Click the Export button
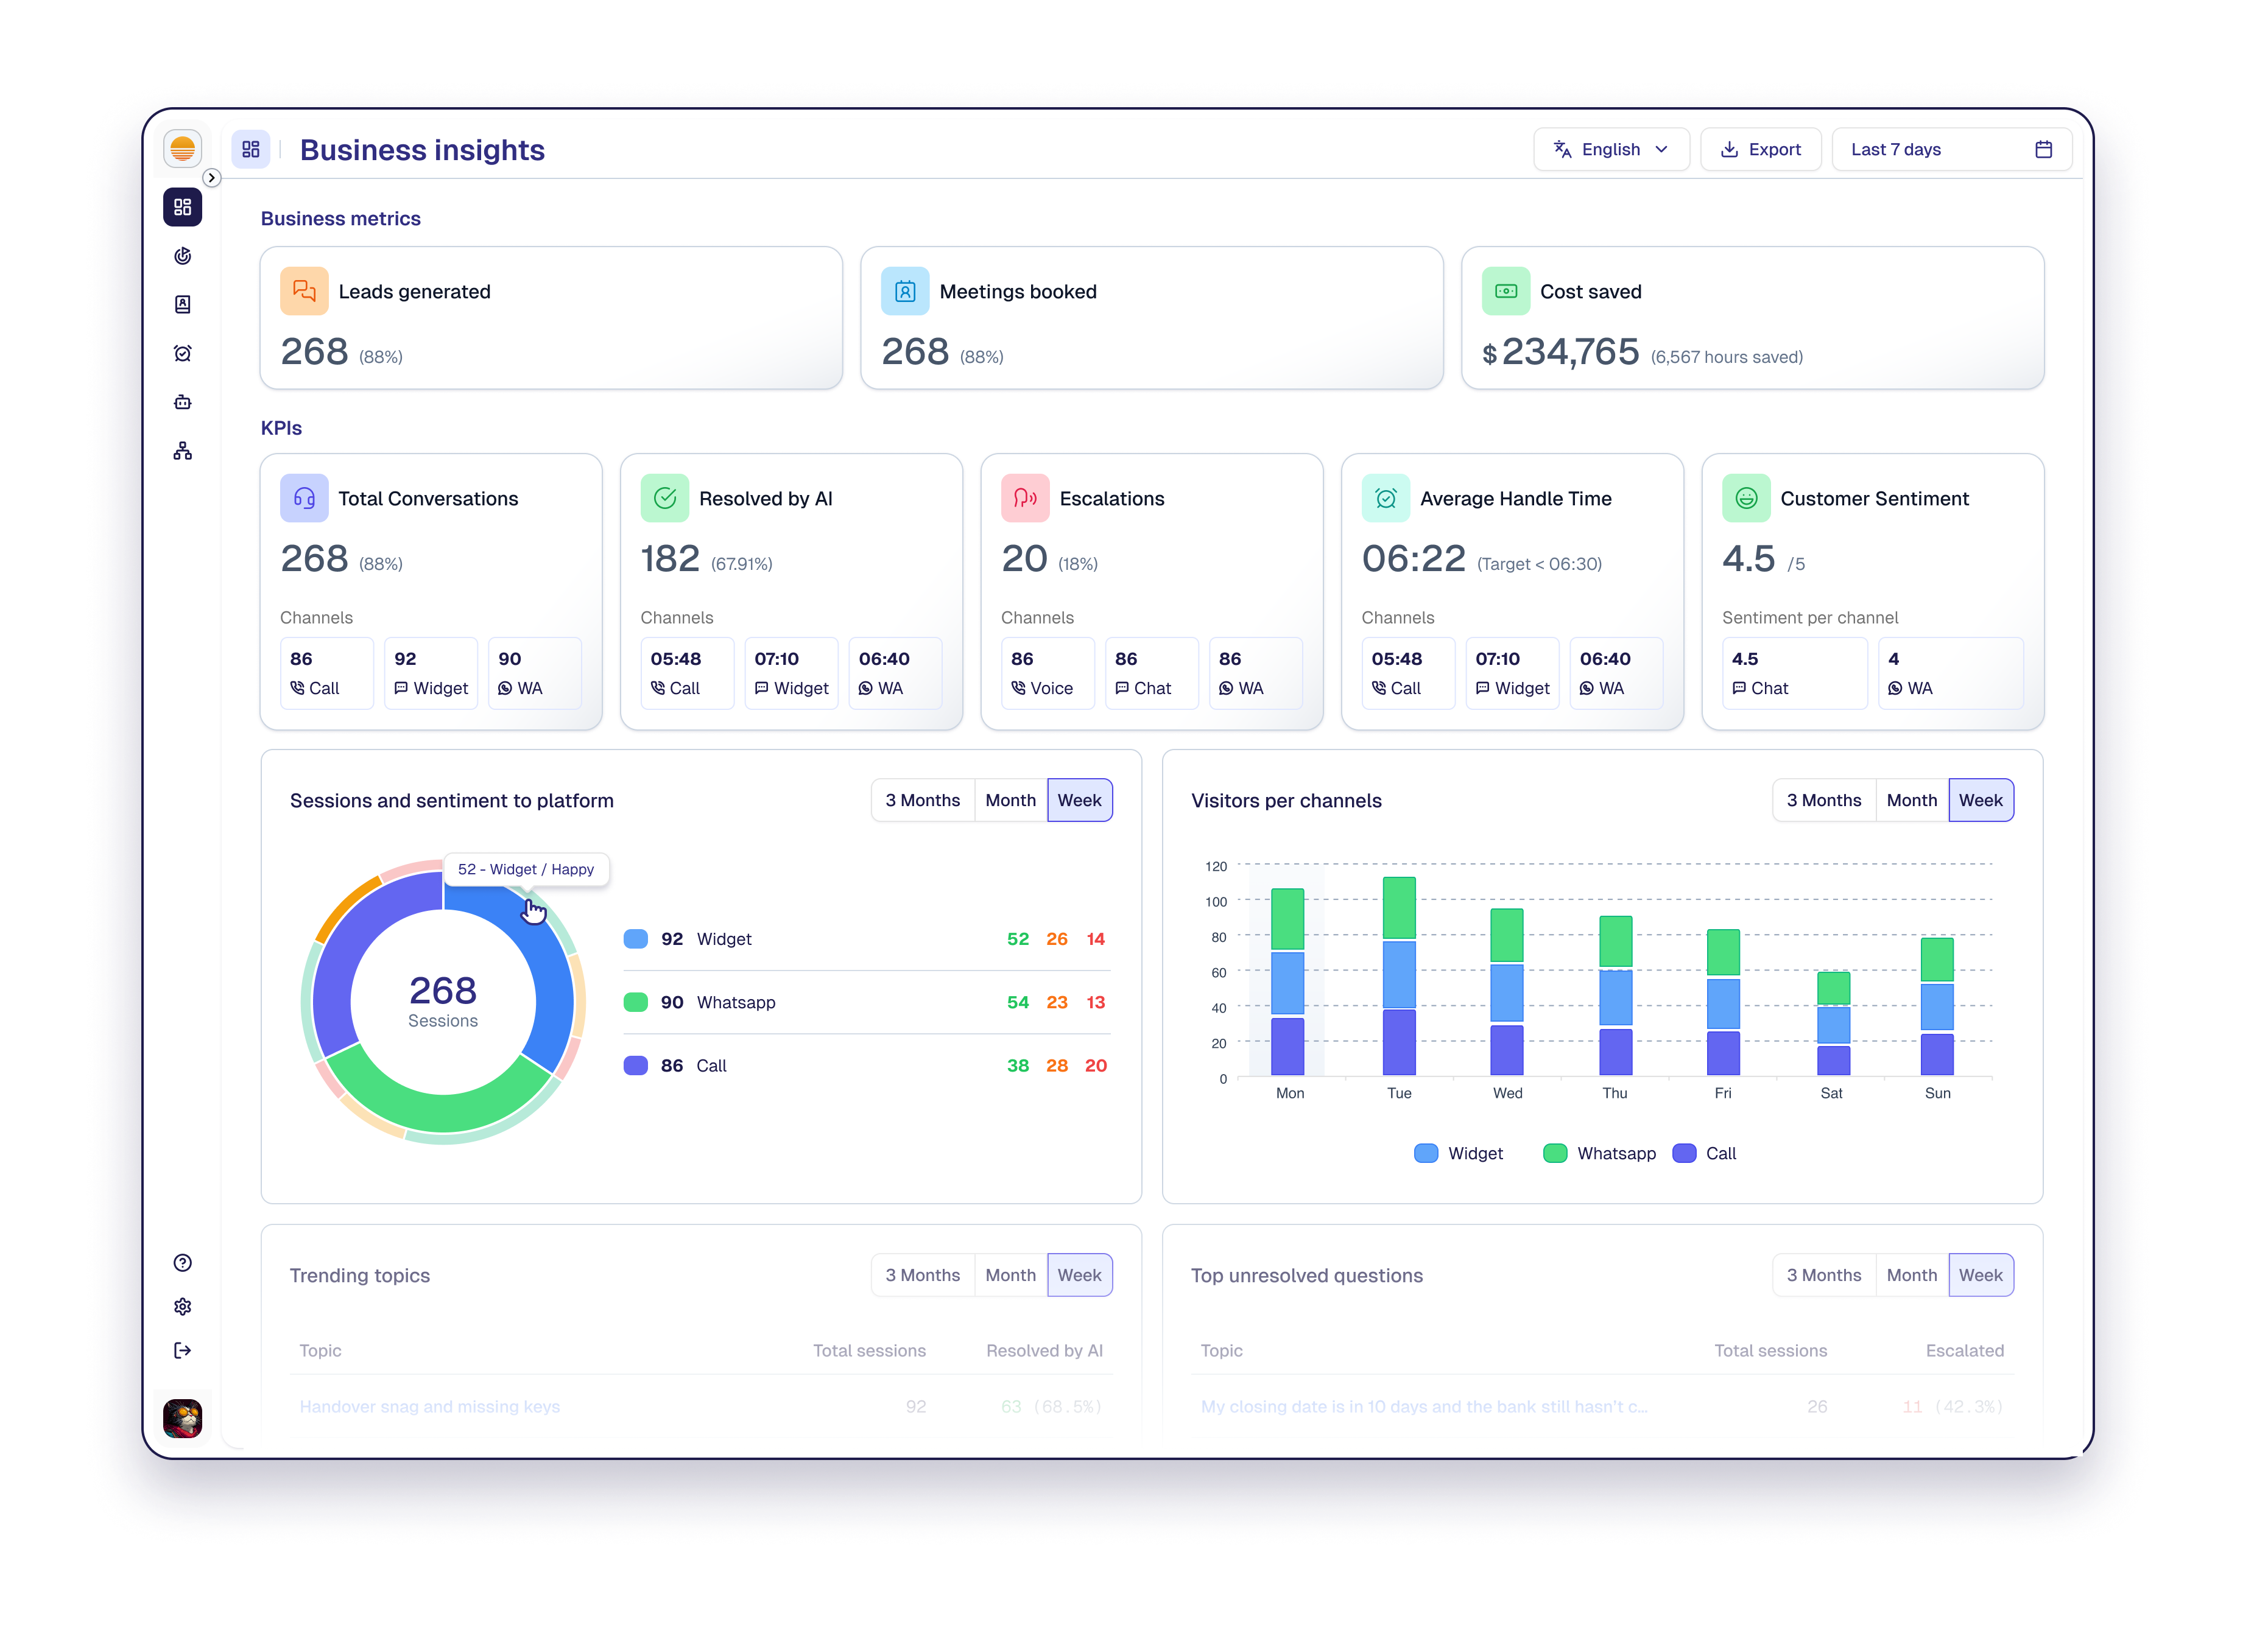 point(1760,149)
